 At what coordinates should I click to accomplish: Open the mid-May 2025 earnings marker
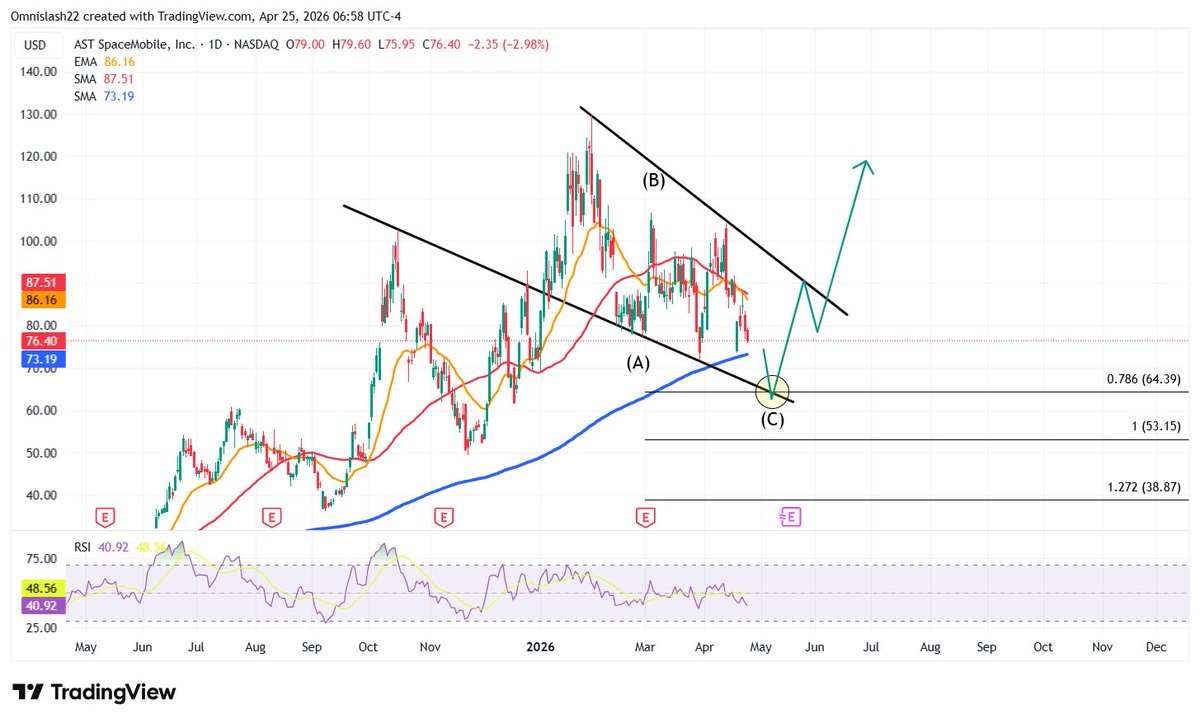[x=105, y=517]
